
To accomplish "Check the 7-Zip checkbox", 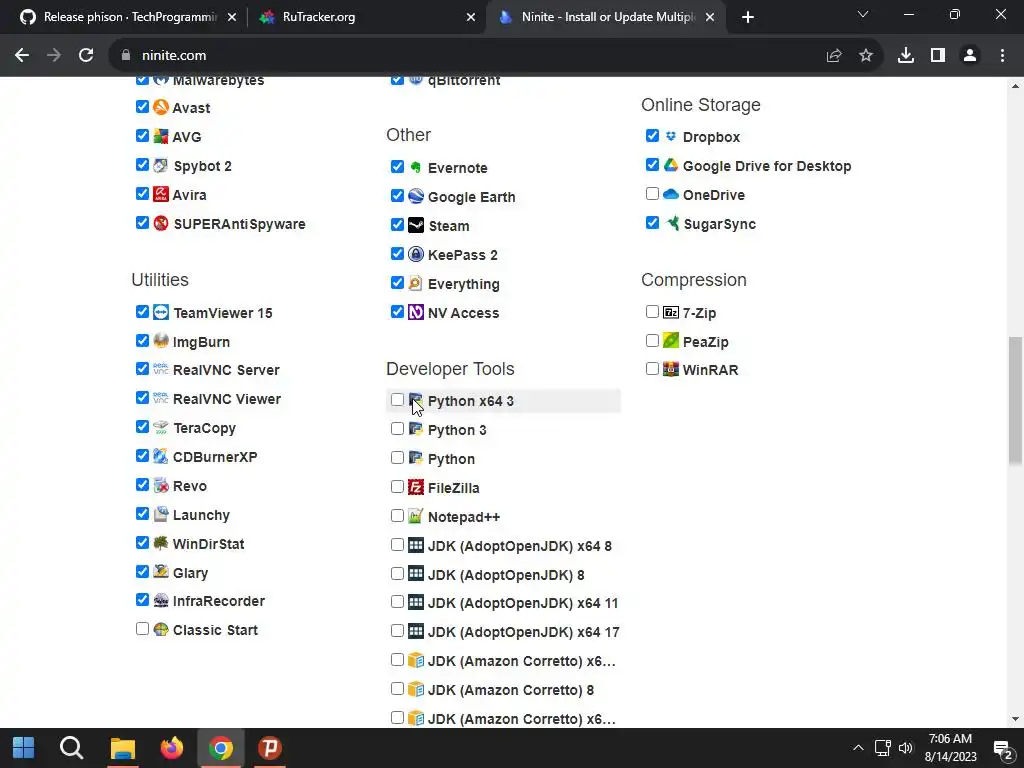I will (x=652, y=312).
